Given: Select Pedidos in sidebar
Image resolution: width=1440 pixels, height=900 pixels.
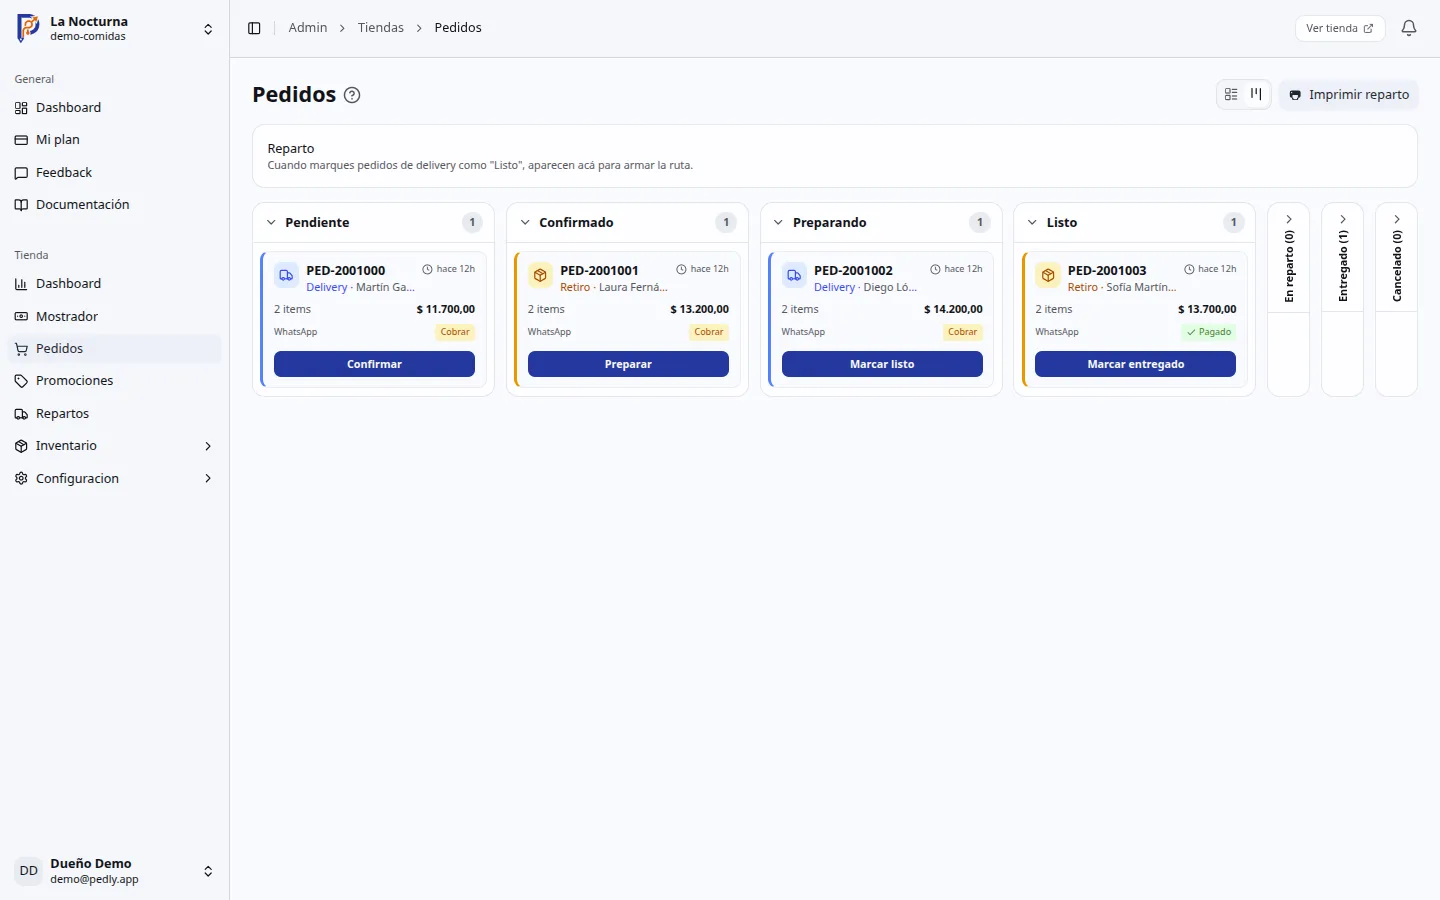Looking at the screenshot, I should [115, 349].
